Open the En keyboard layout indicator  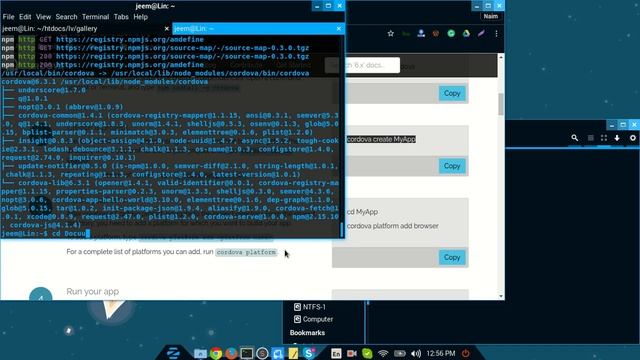336,353
